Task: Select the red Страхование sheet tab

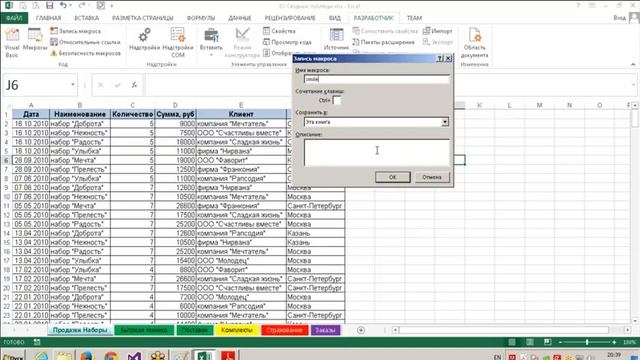Action: (x=284, y=330)
